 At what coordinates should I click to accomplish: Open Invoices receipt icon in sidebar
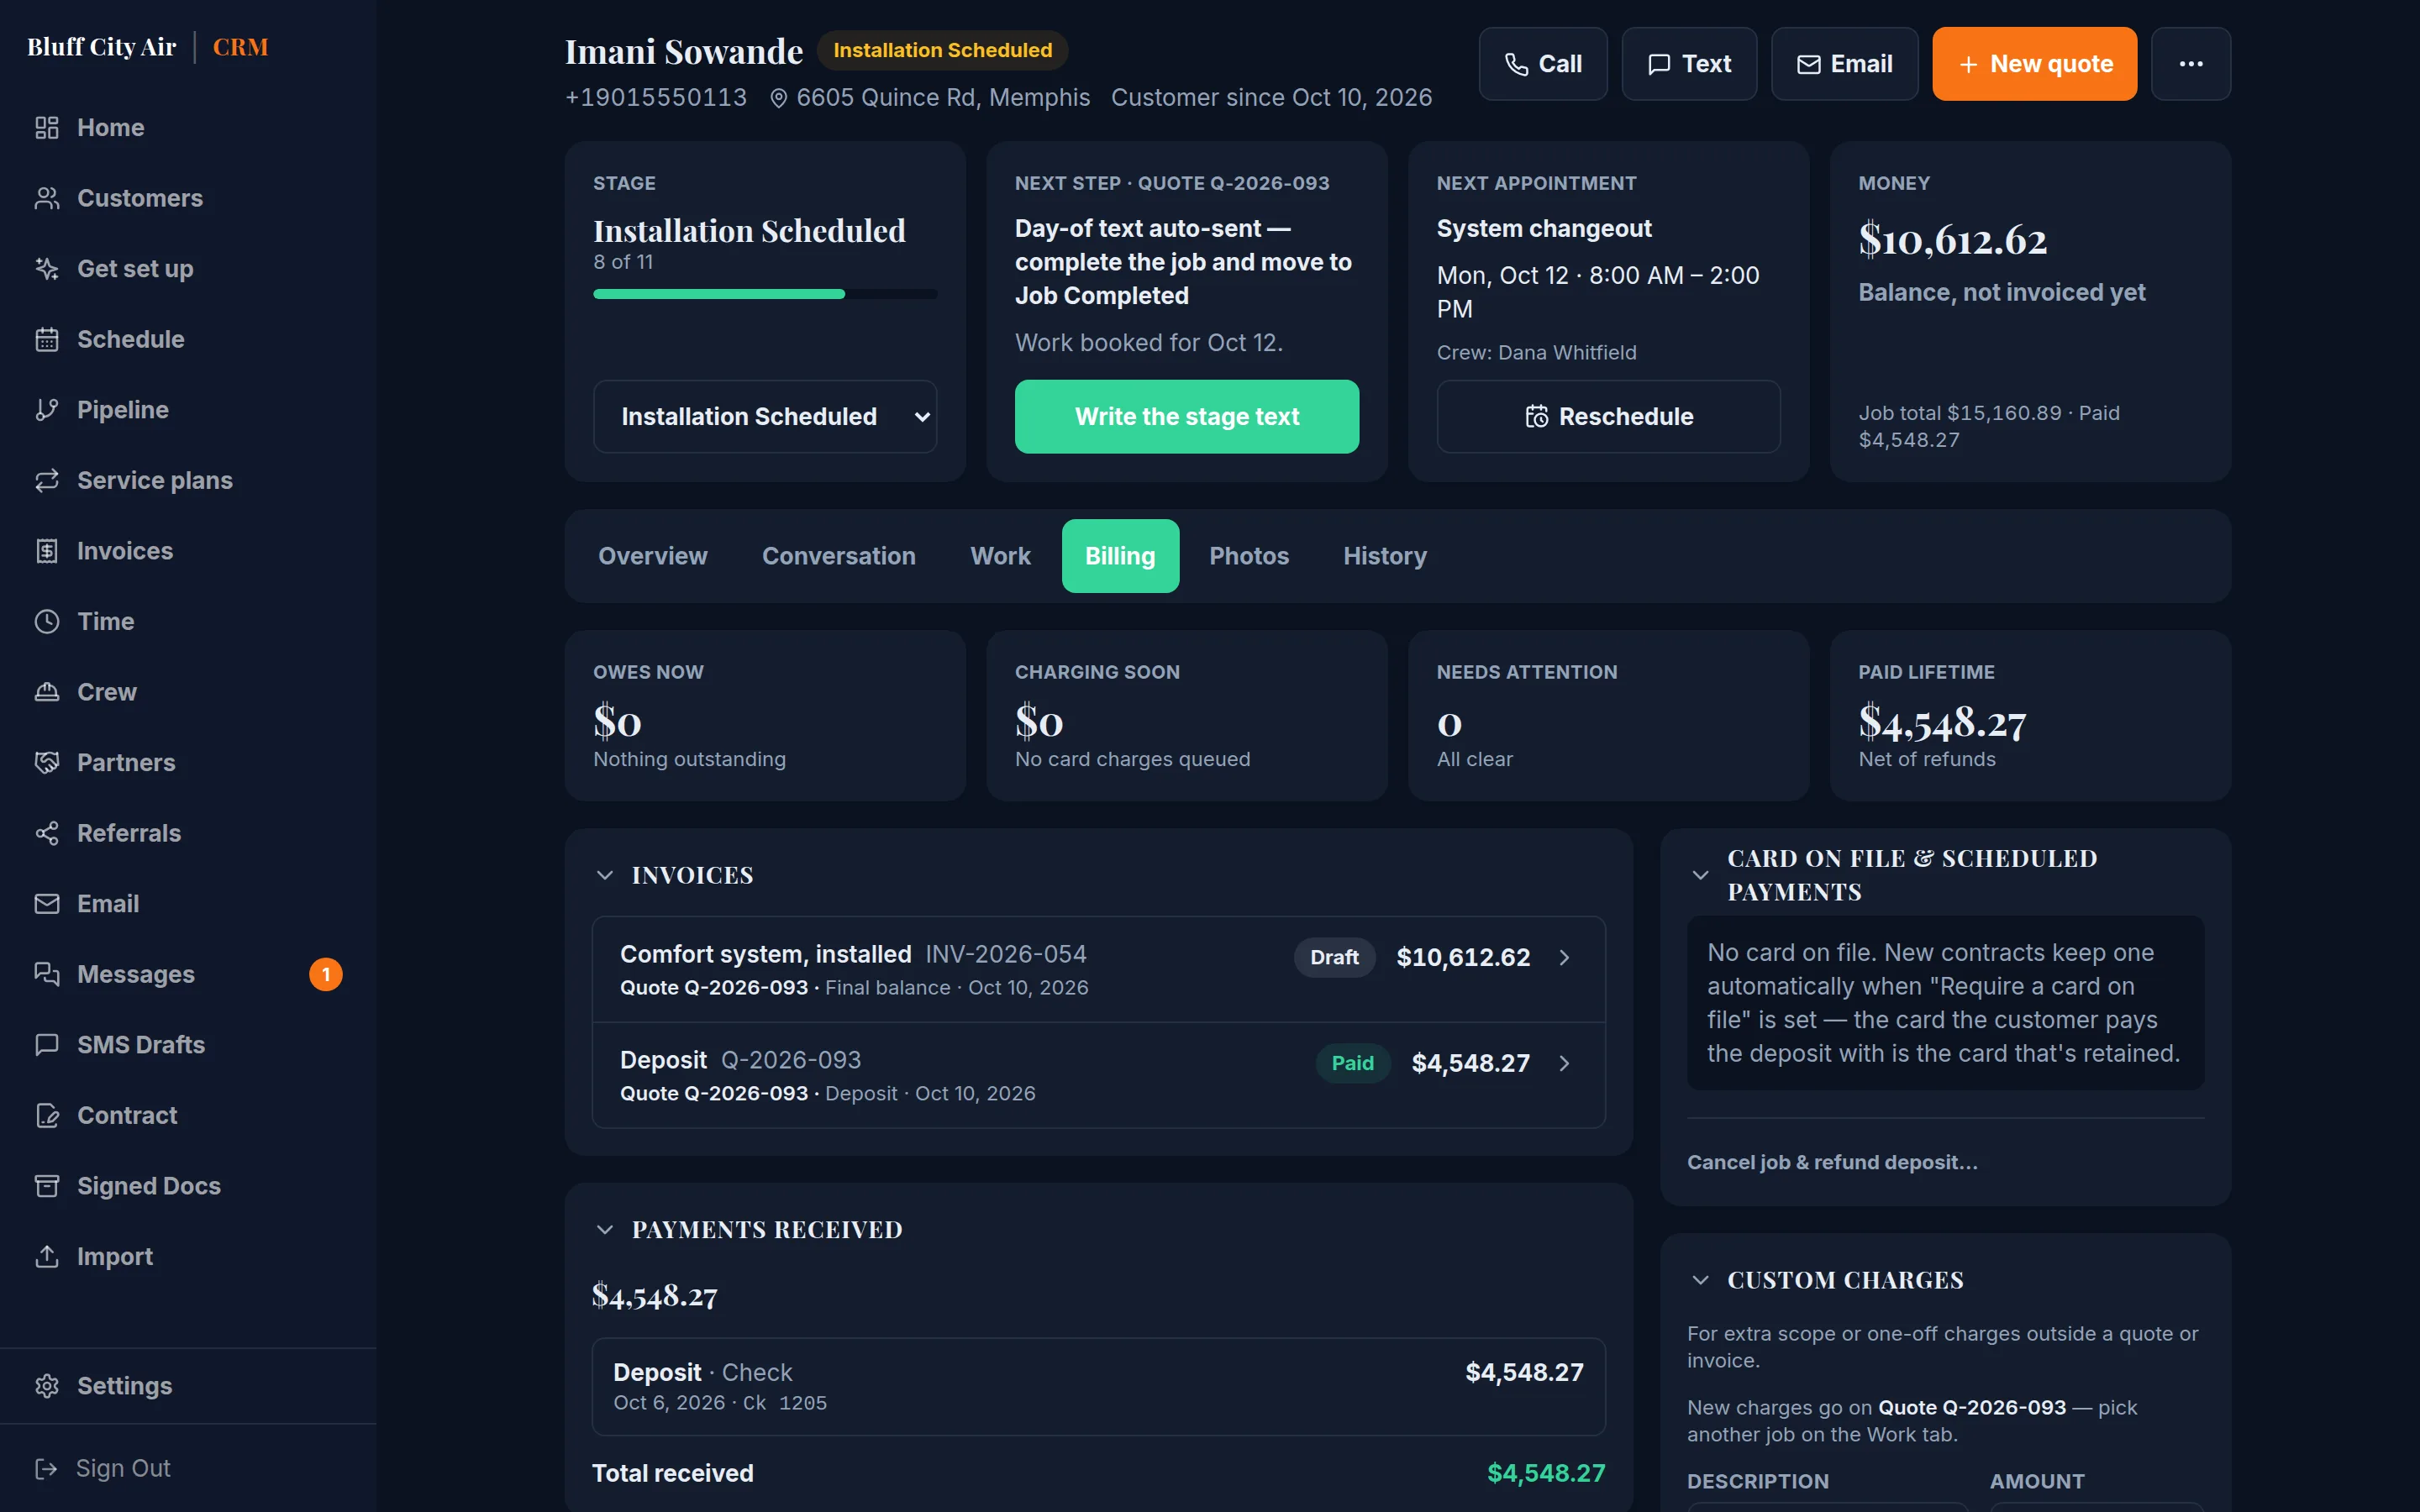click(x=47, y=551)
